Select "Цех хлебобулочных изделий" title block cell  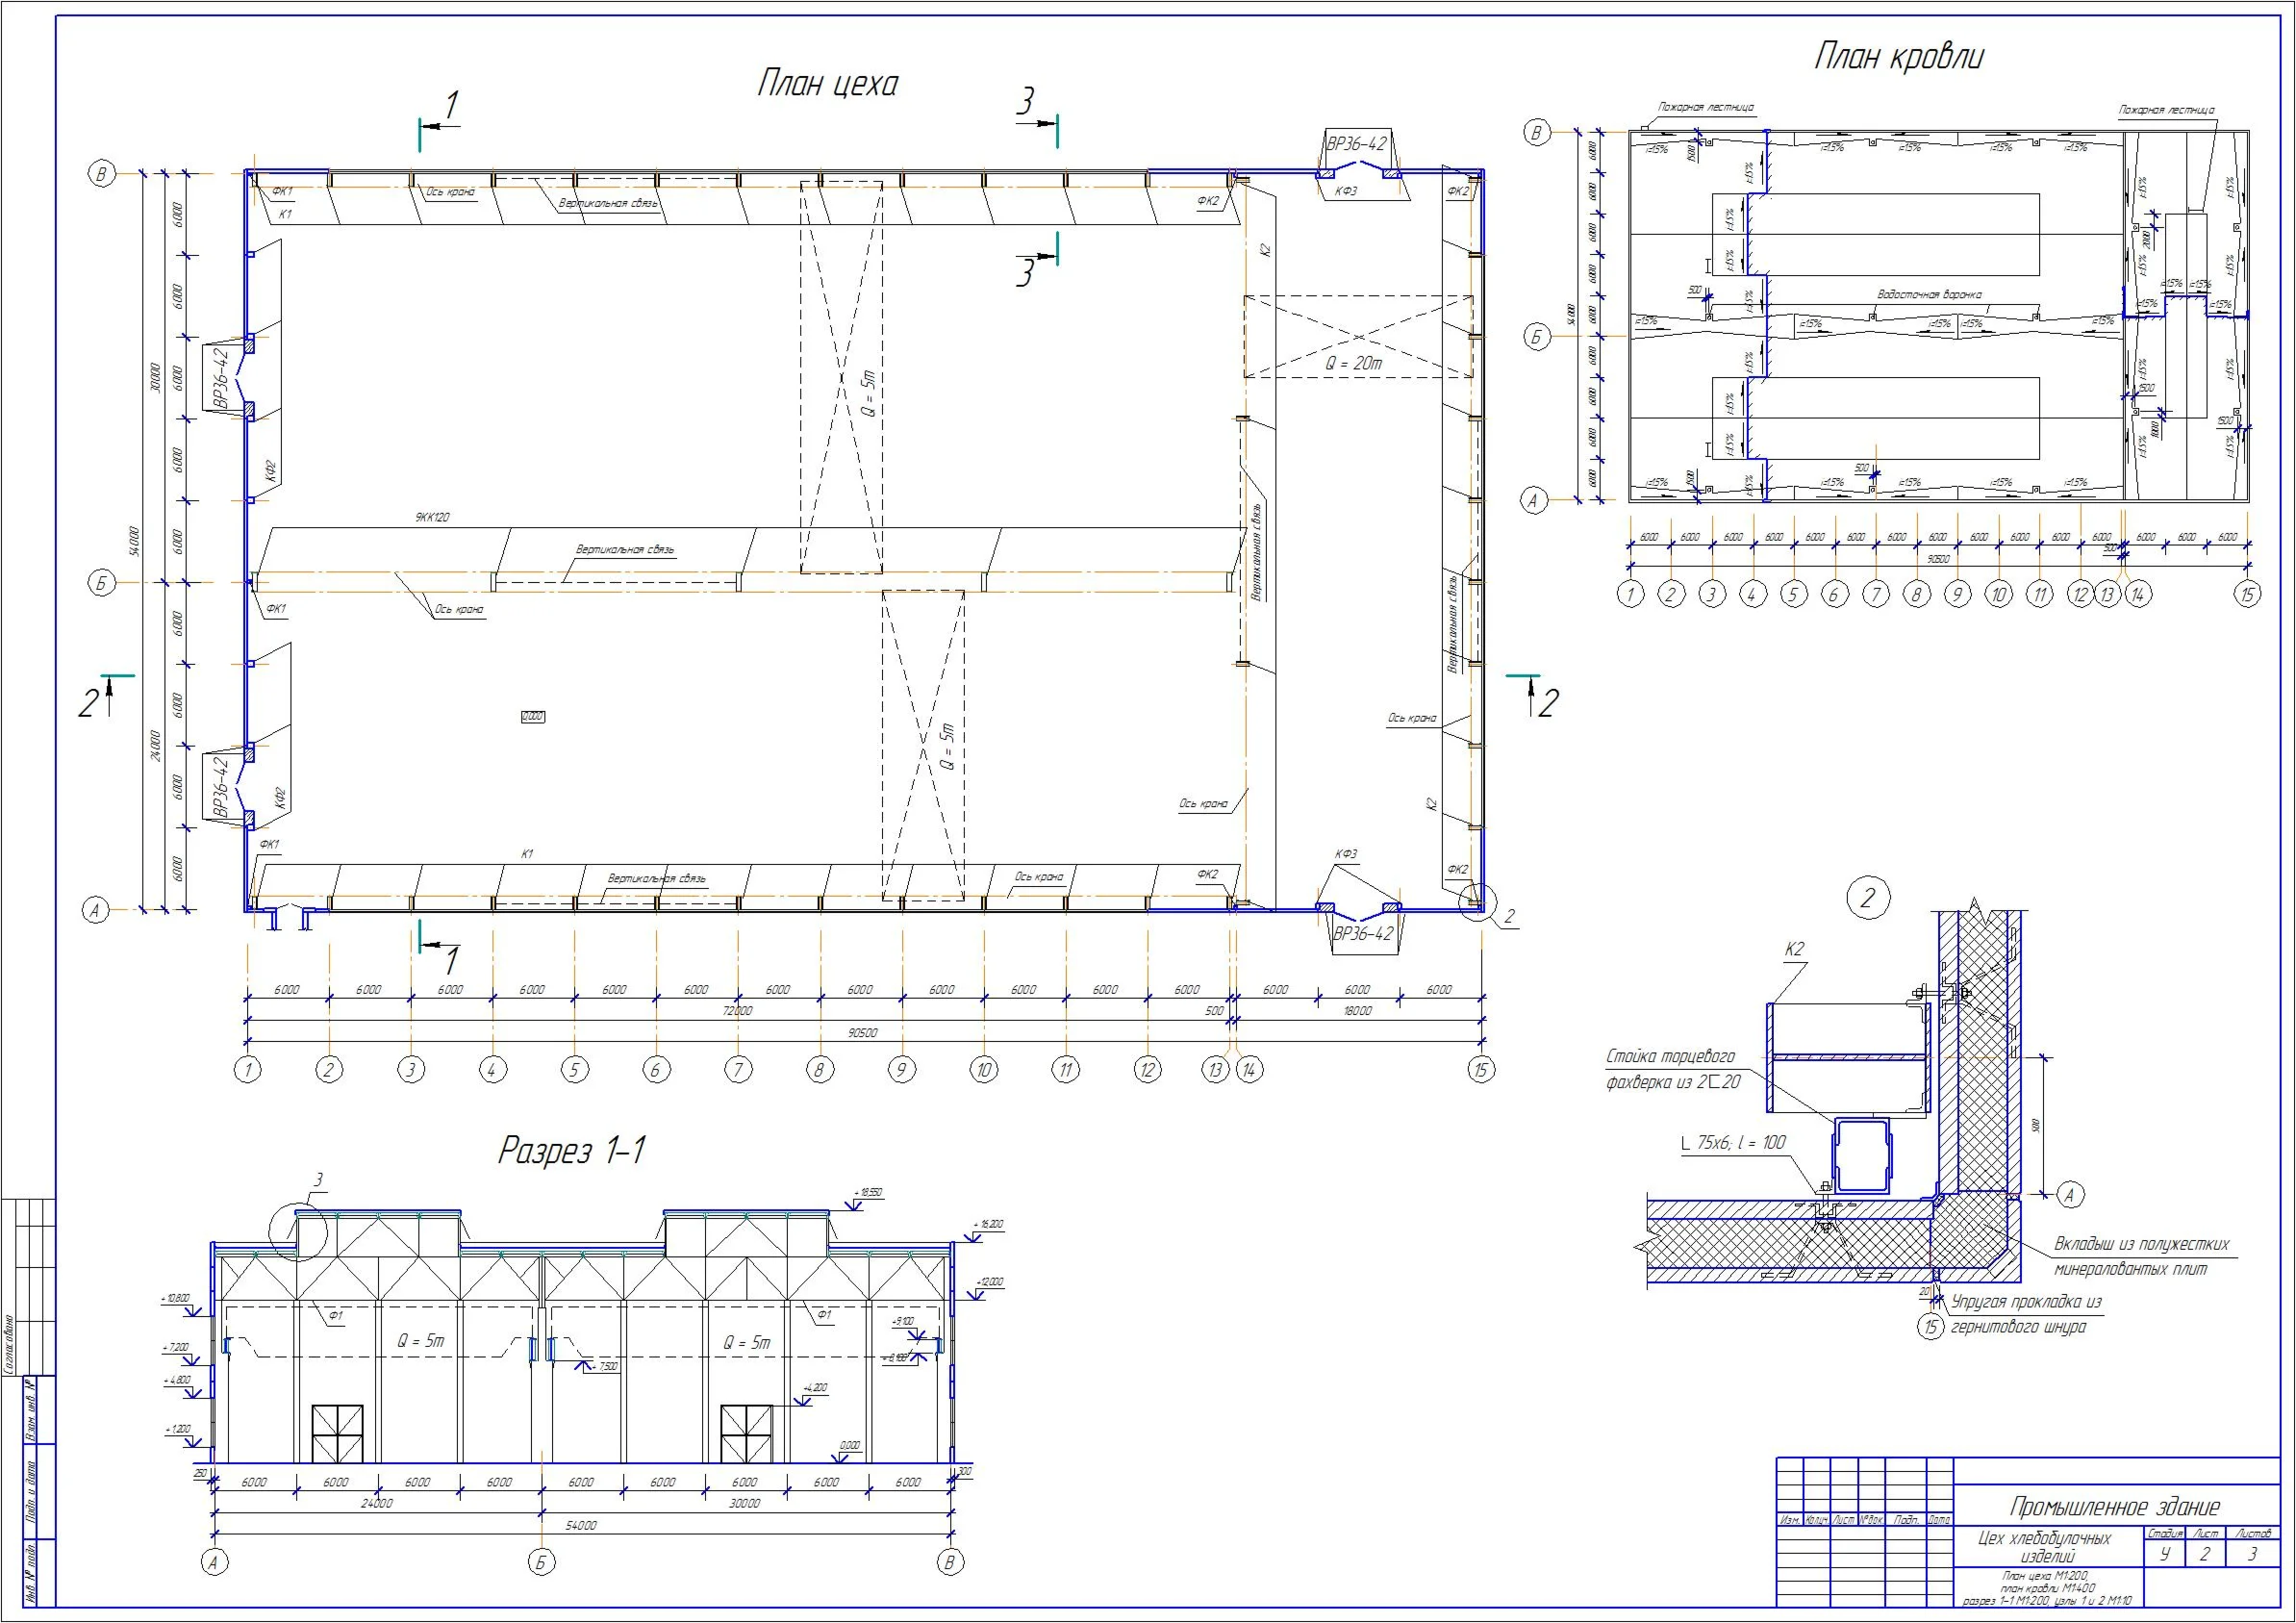(x=2044, y=1547)
